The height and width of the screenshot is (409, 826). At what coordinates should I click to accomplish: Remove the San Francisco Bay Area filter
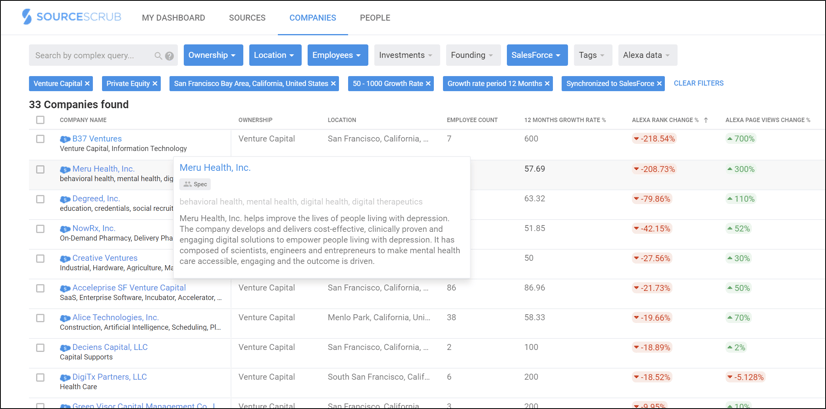tap(333, 84)
